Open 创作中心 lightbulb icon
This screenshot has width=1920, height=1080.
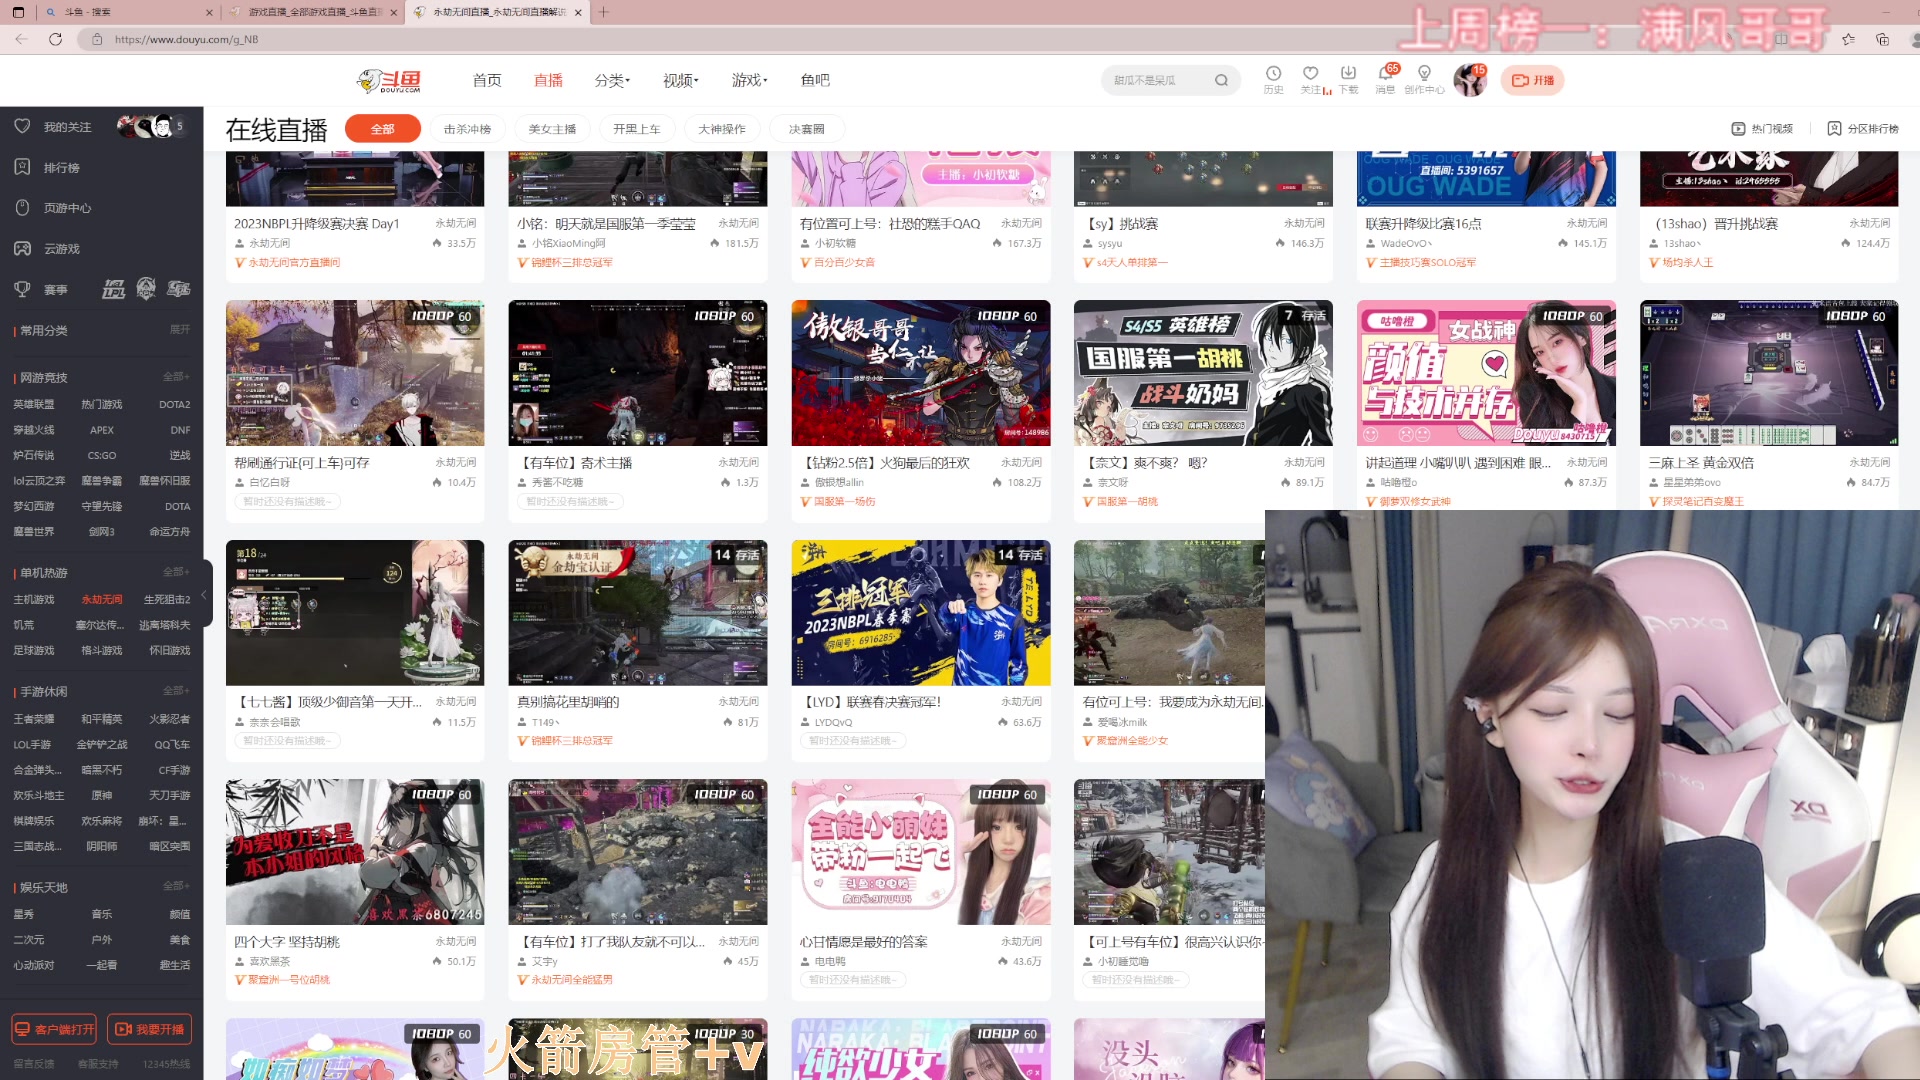coord(1424,74)
